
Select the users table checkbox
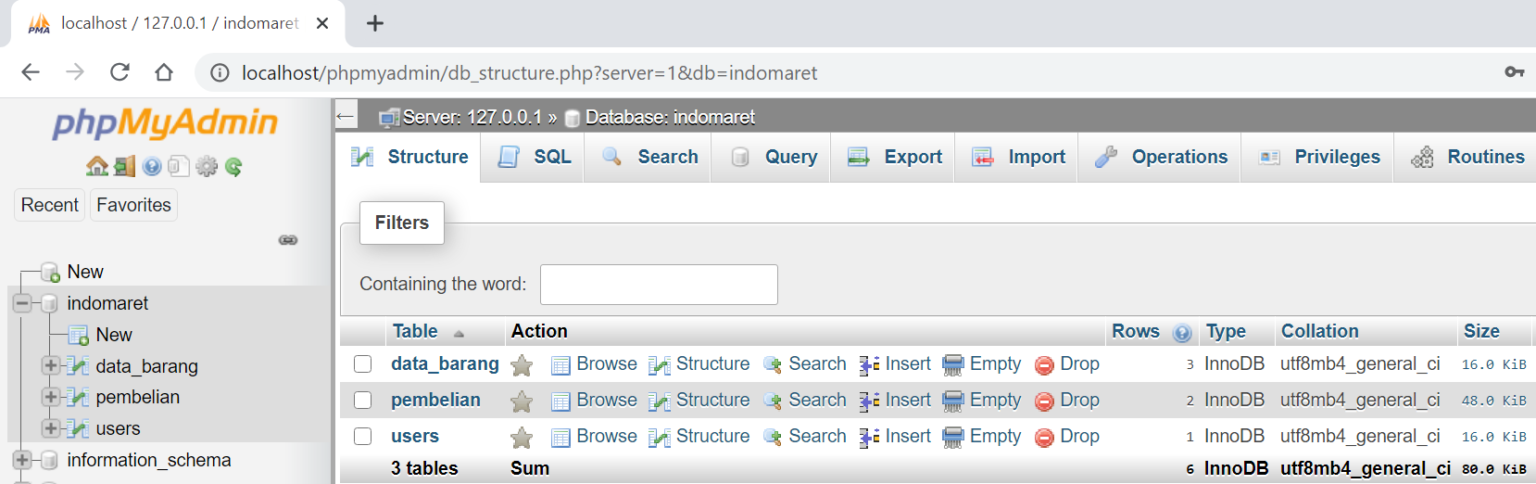363,436
